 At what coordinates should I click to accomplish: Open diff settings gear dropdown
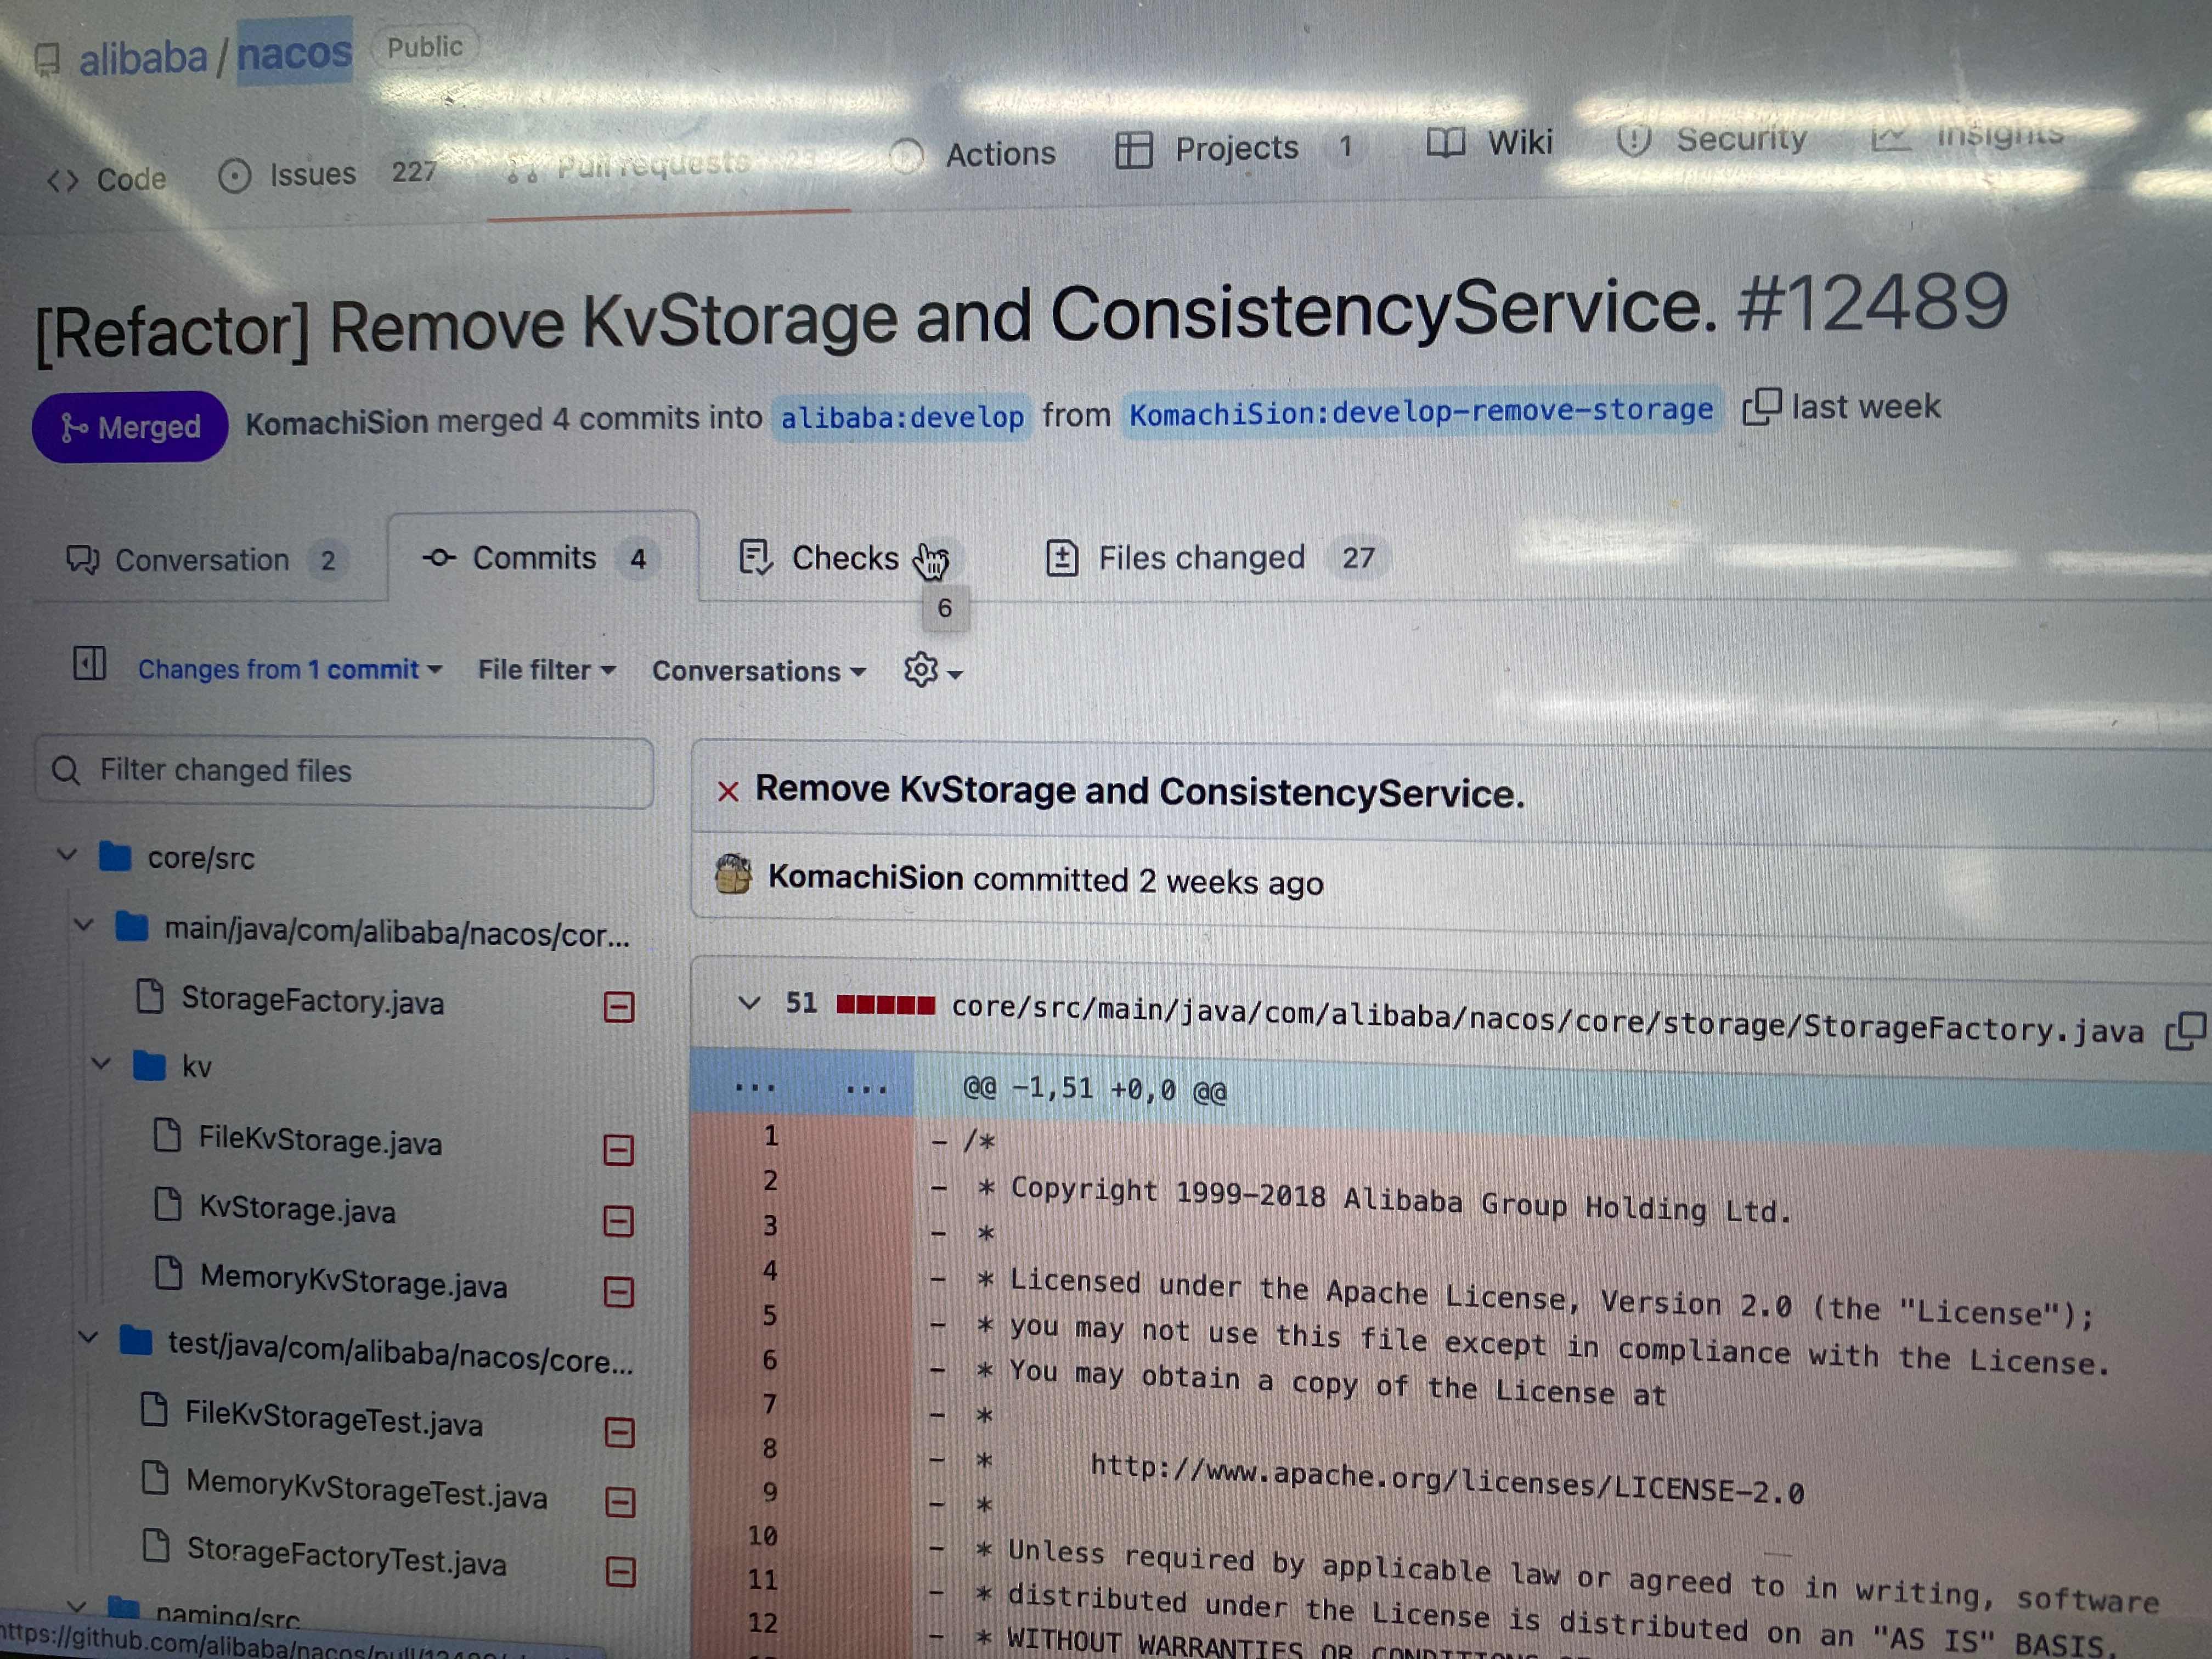(x=932, y=671)
